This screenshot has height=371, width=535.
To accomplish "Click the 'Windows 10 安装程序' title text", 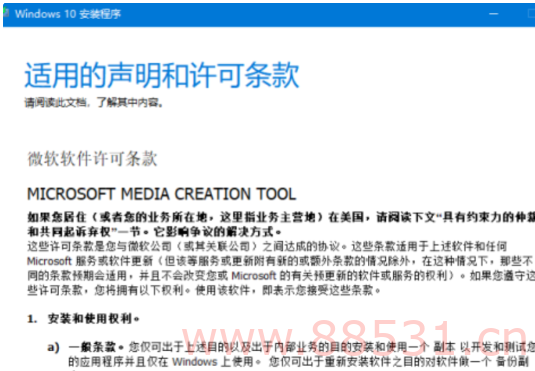I will [68, 14].
